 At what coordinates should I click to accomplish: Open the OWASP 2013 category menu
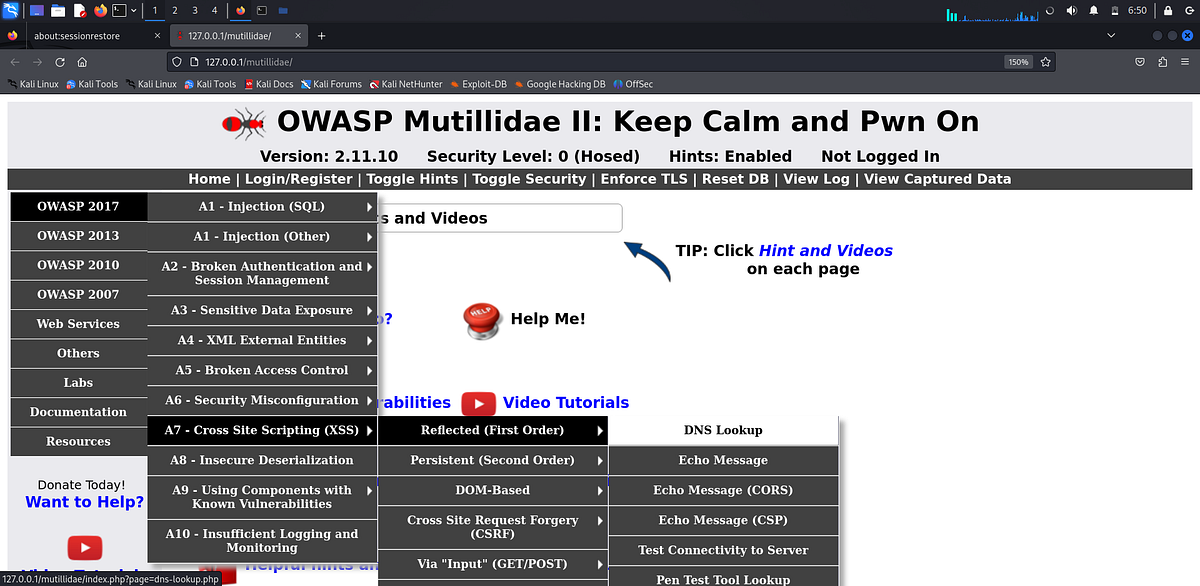pyautogui.click(x=78, y=236)
